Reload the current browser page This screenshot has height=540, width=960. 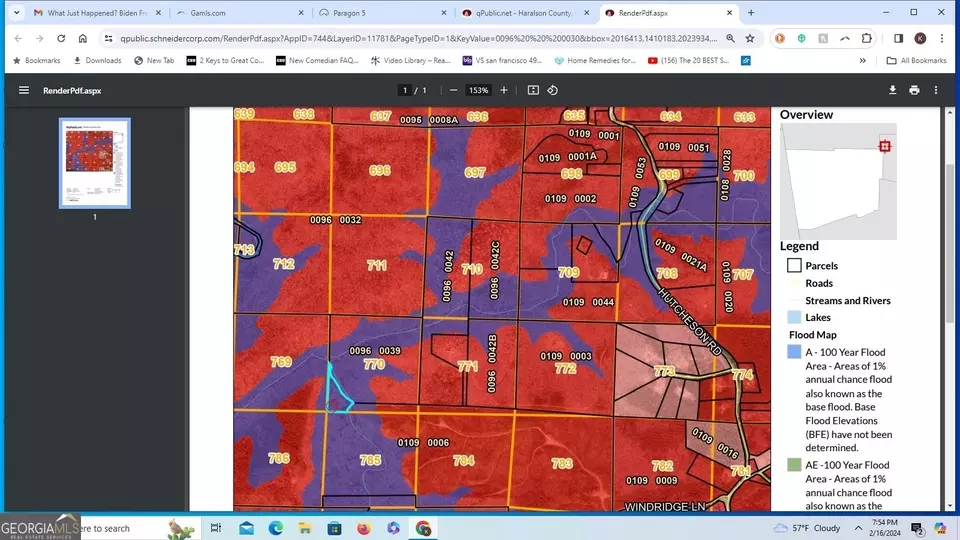pos(61,38)
